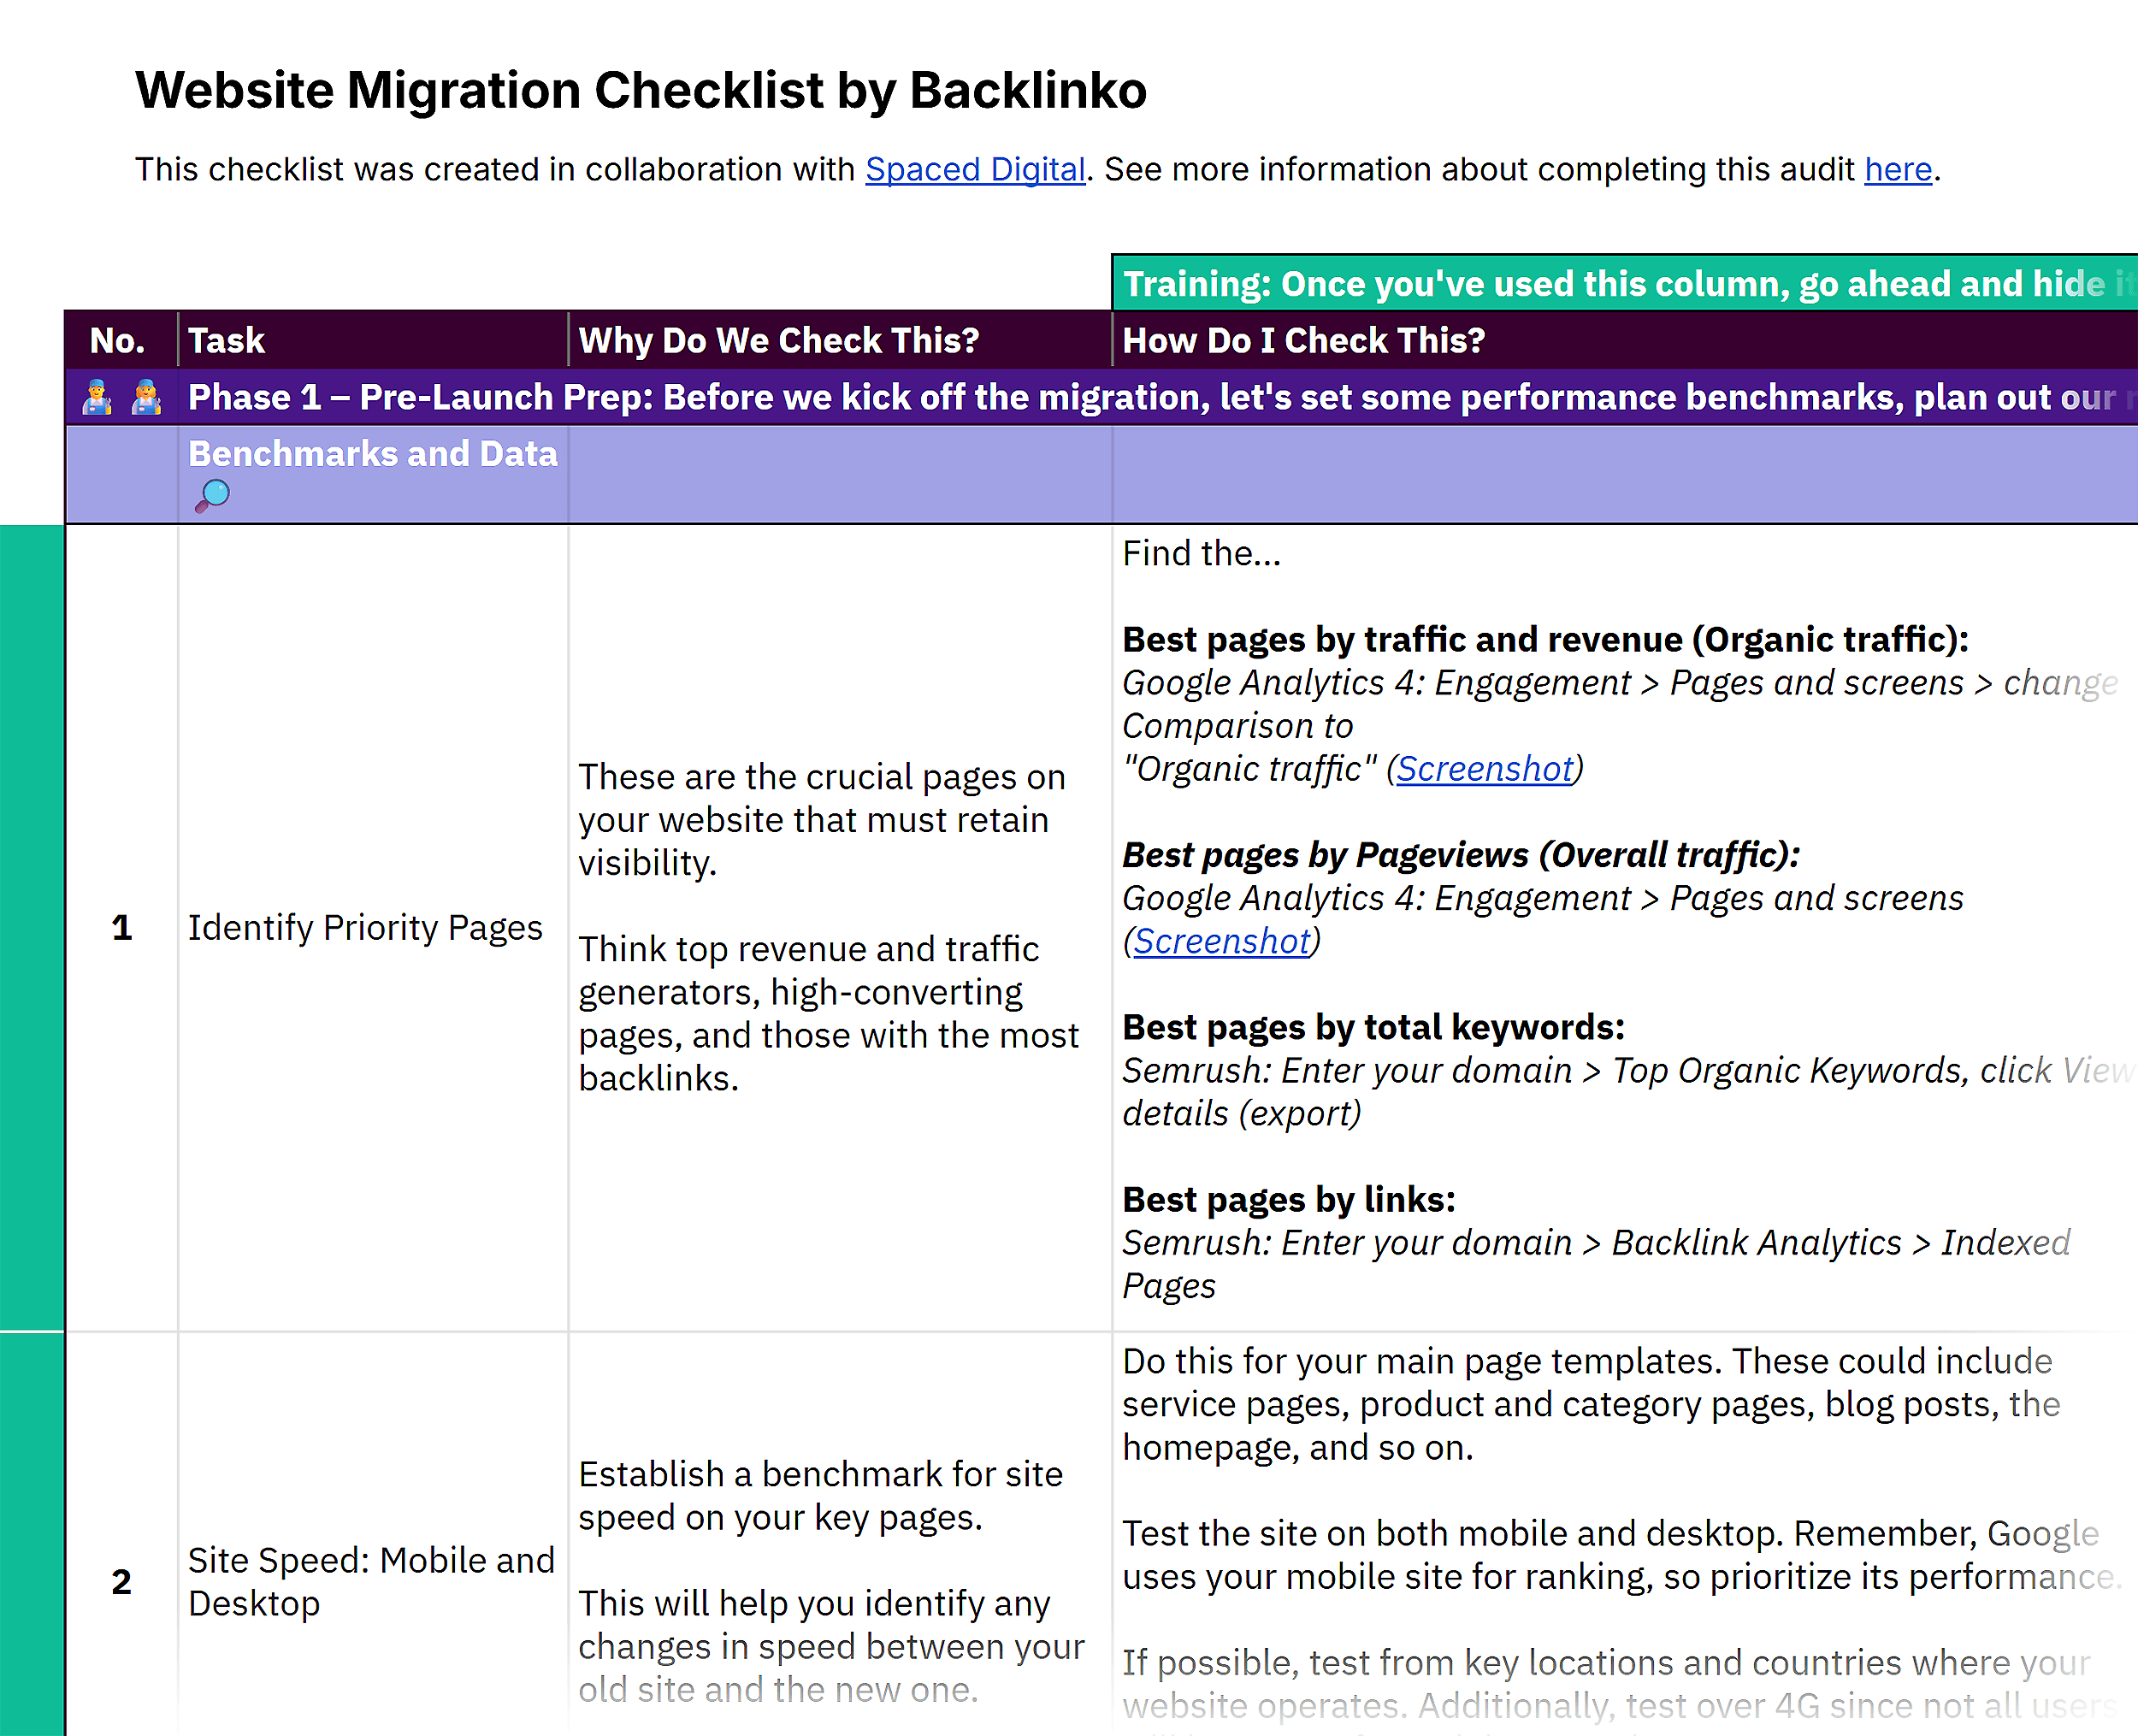Click 'Semrush: Enter your domain > Backlink Analytics' text
This screenshot has width=2138, height=1736.
[x=1595, y=1264]
